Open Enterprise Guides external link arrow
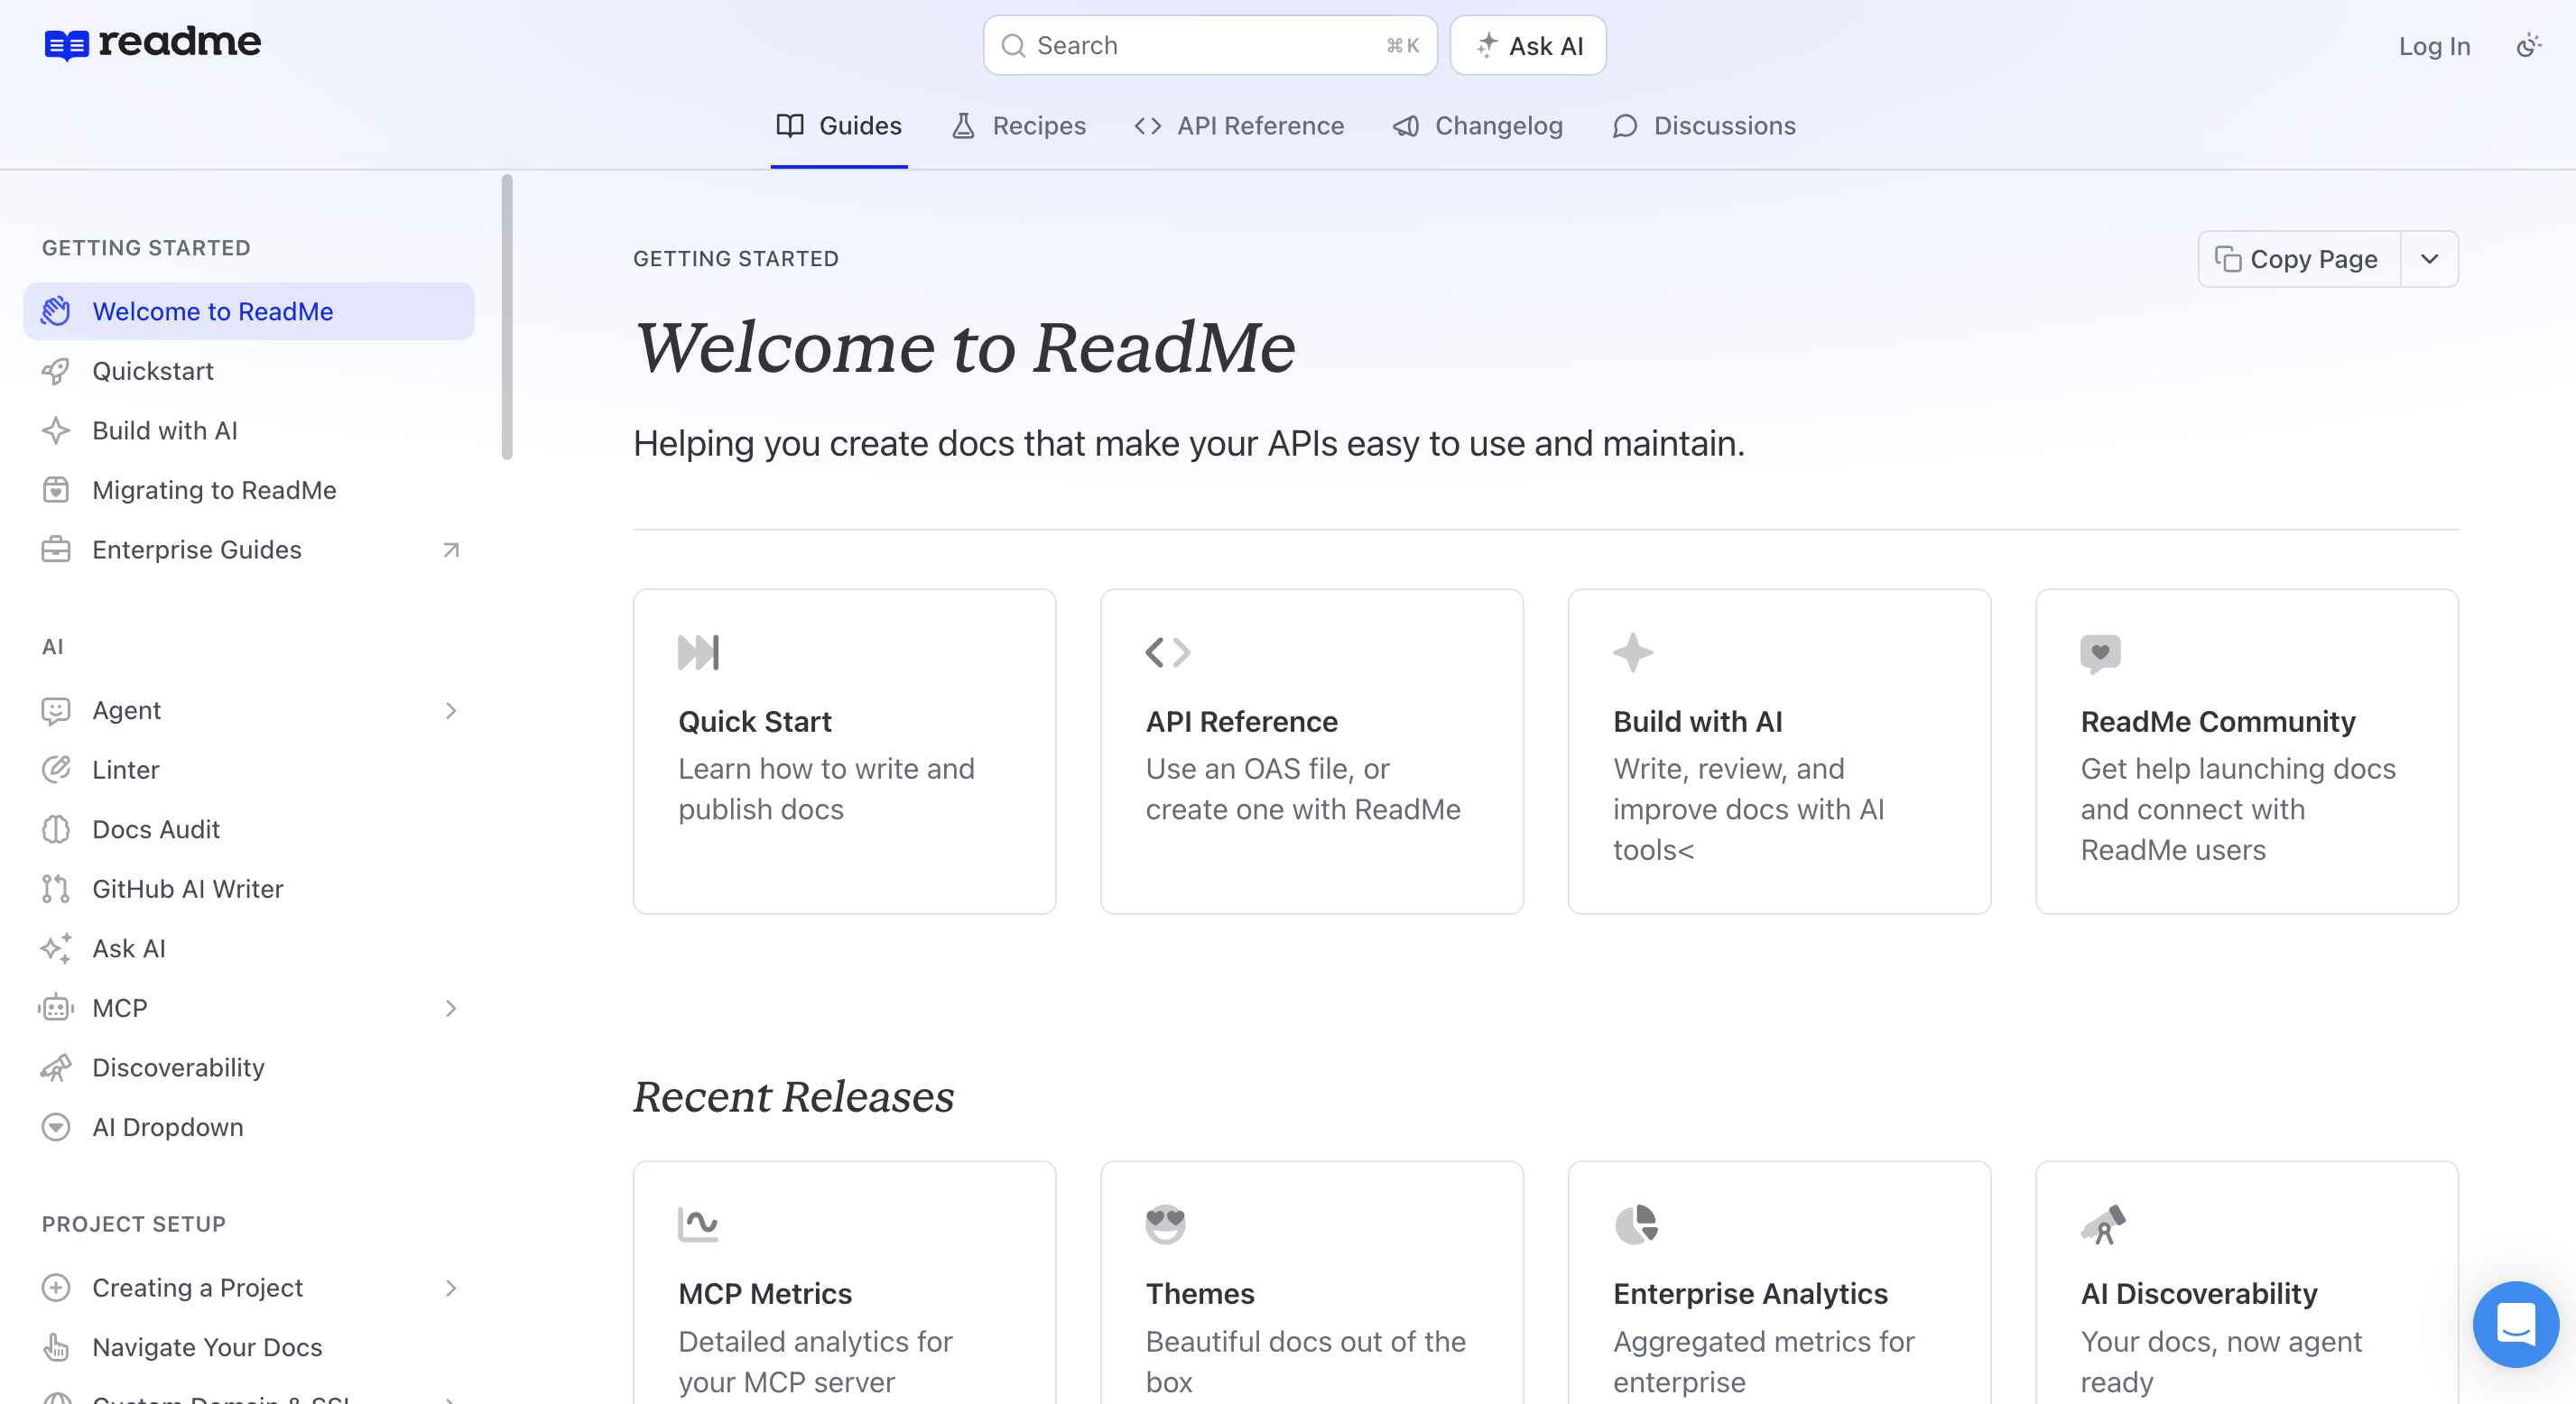This screenshot has height=1404, width=2576. tap(451, 550)
